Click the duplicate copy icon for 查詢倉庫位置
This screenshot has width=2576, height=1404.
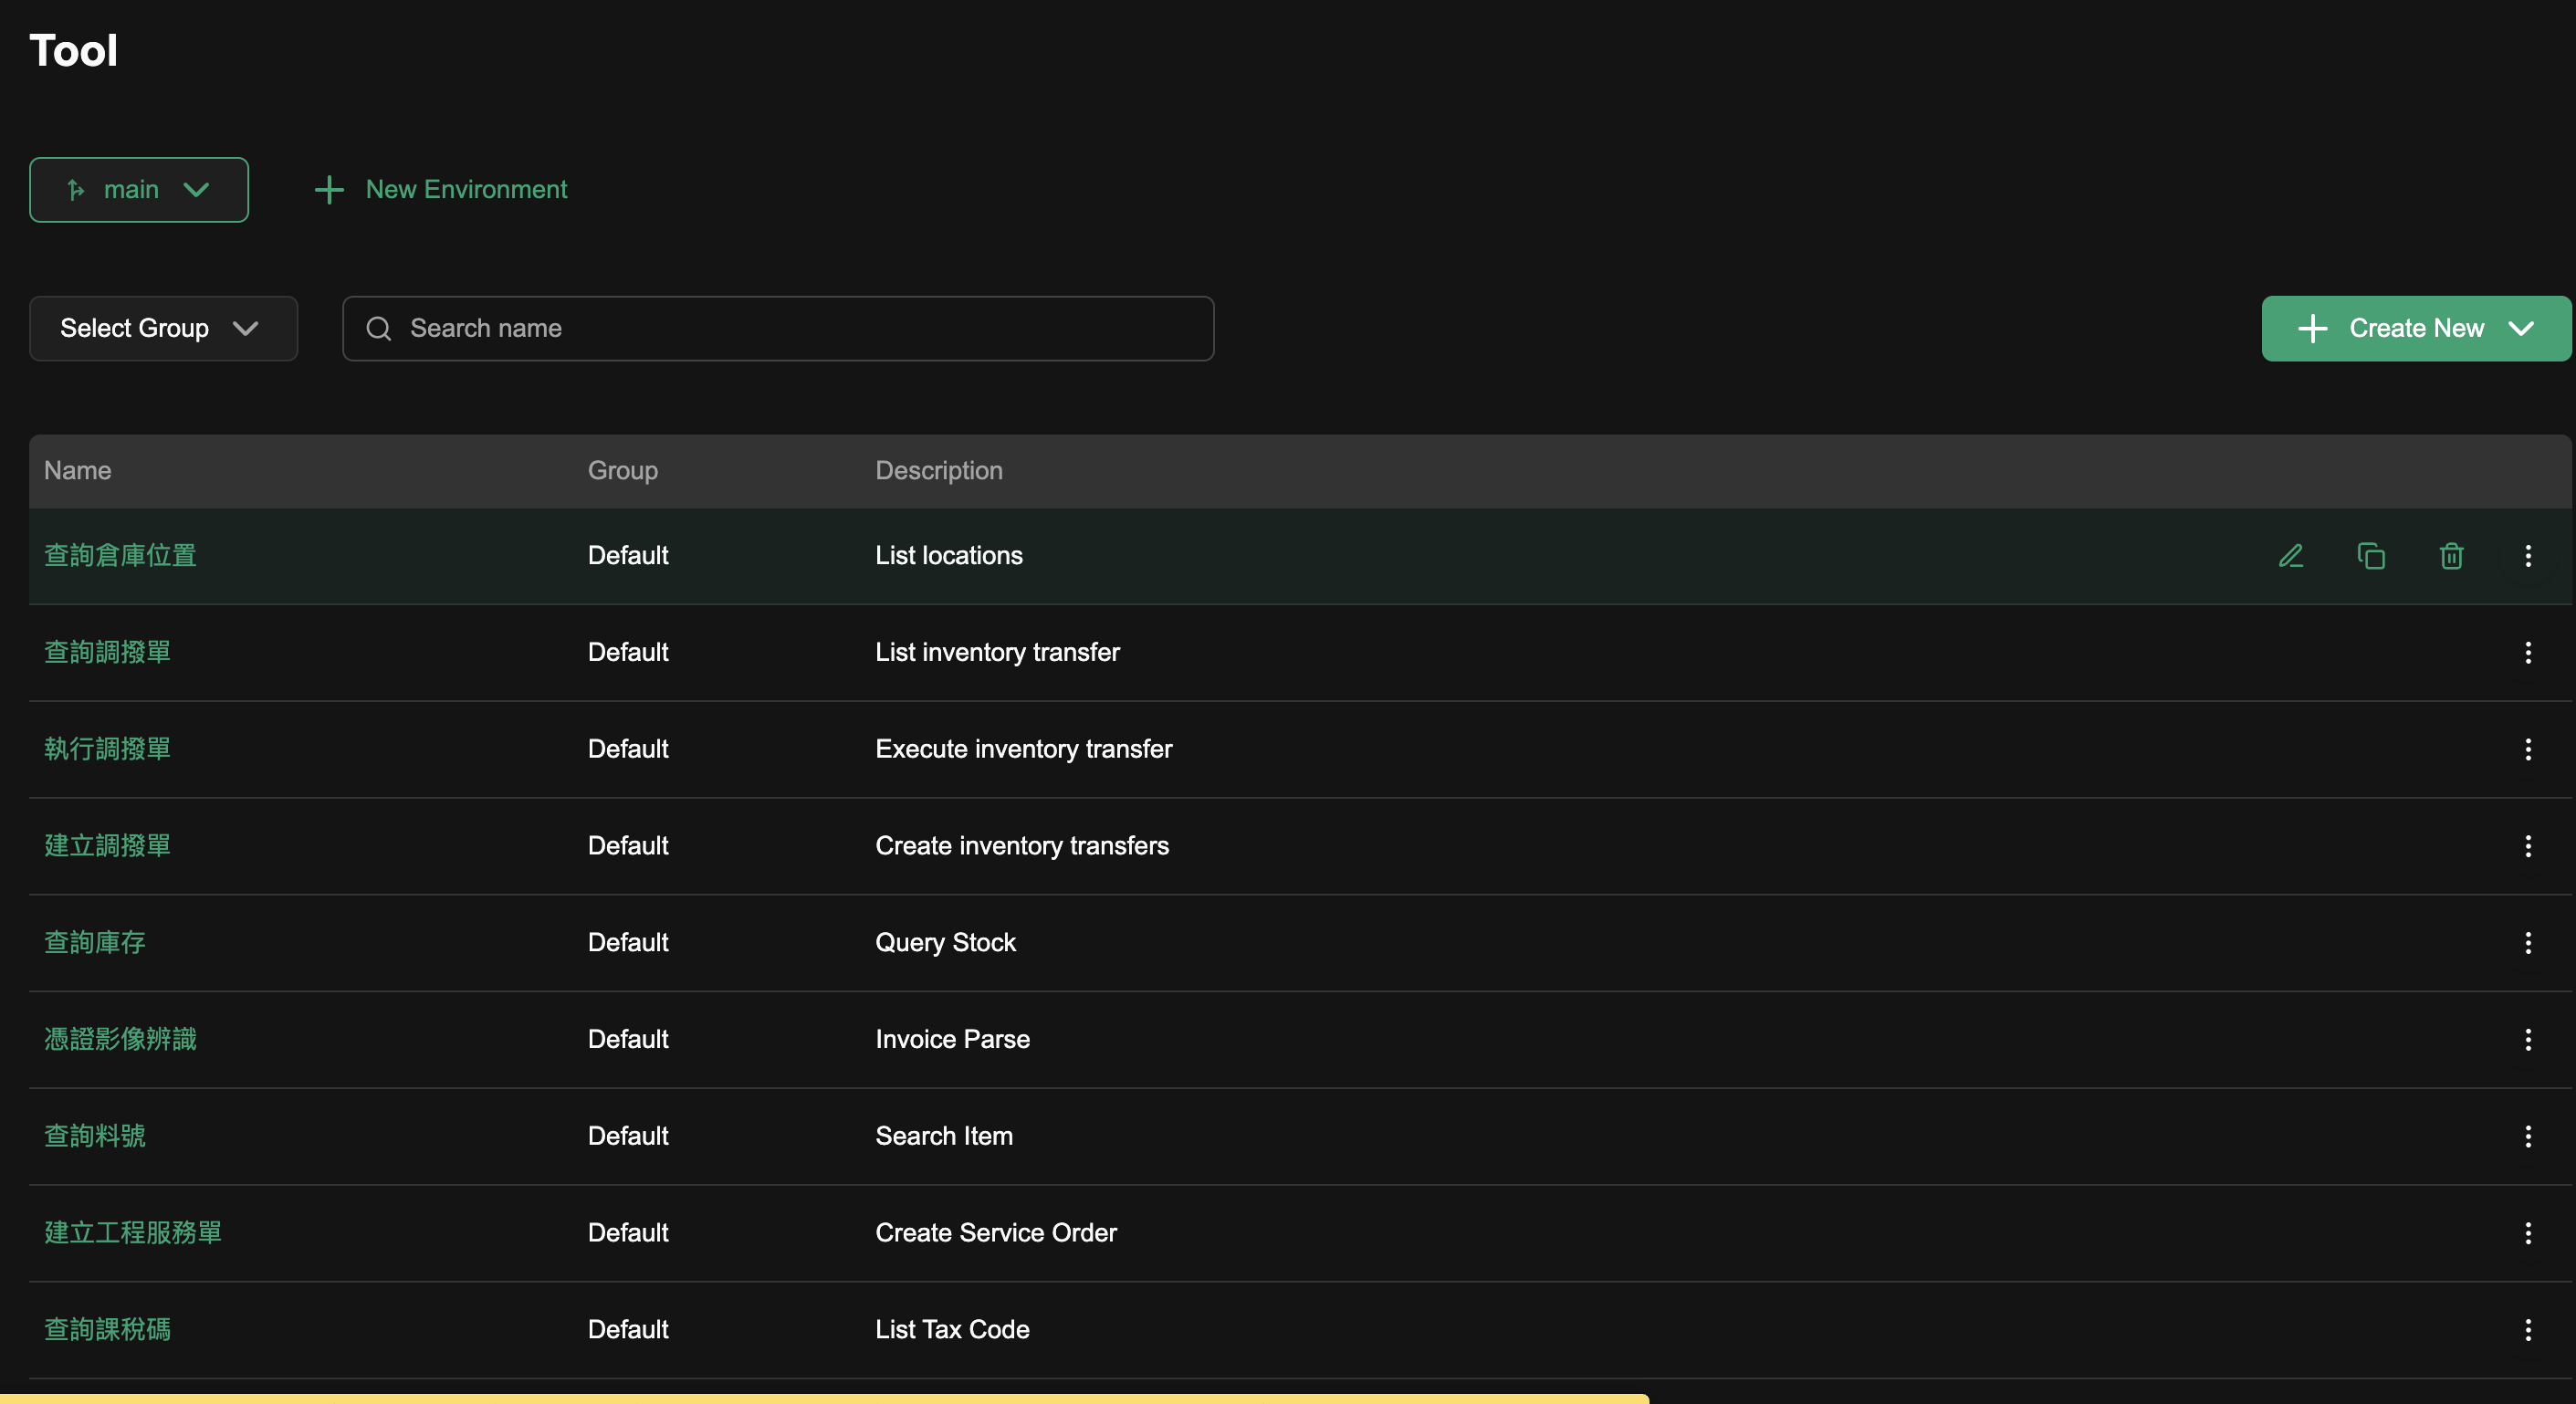point(2371,556)
